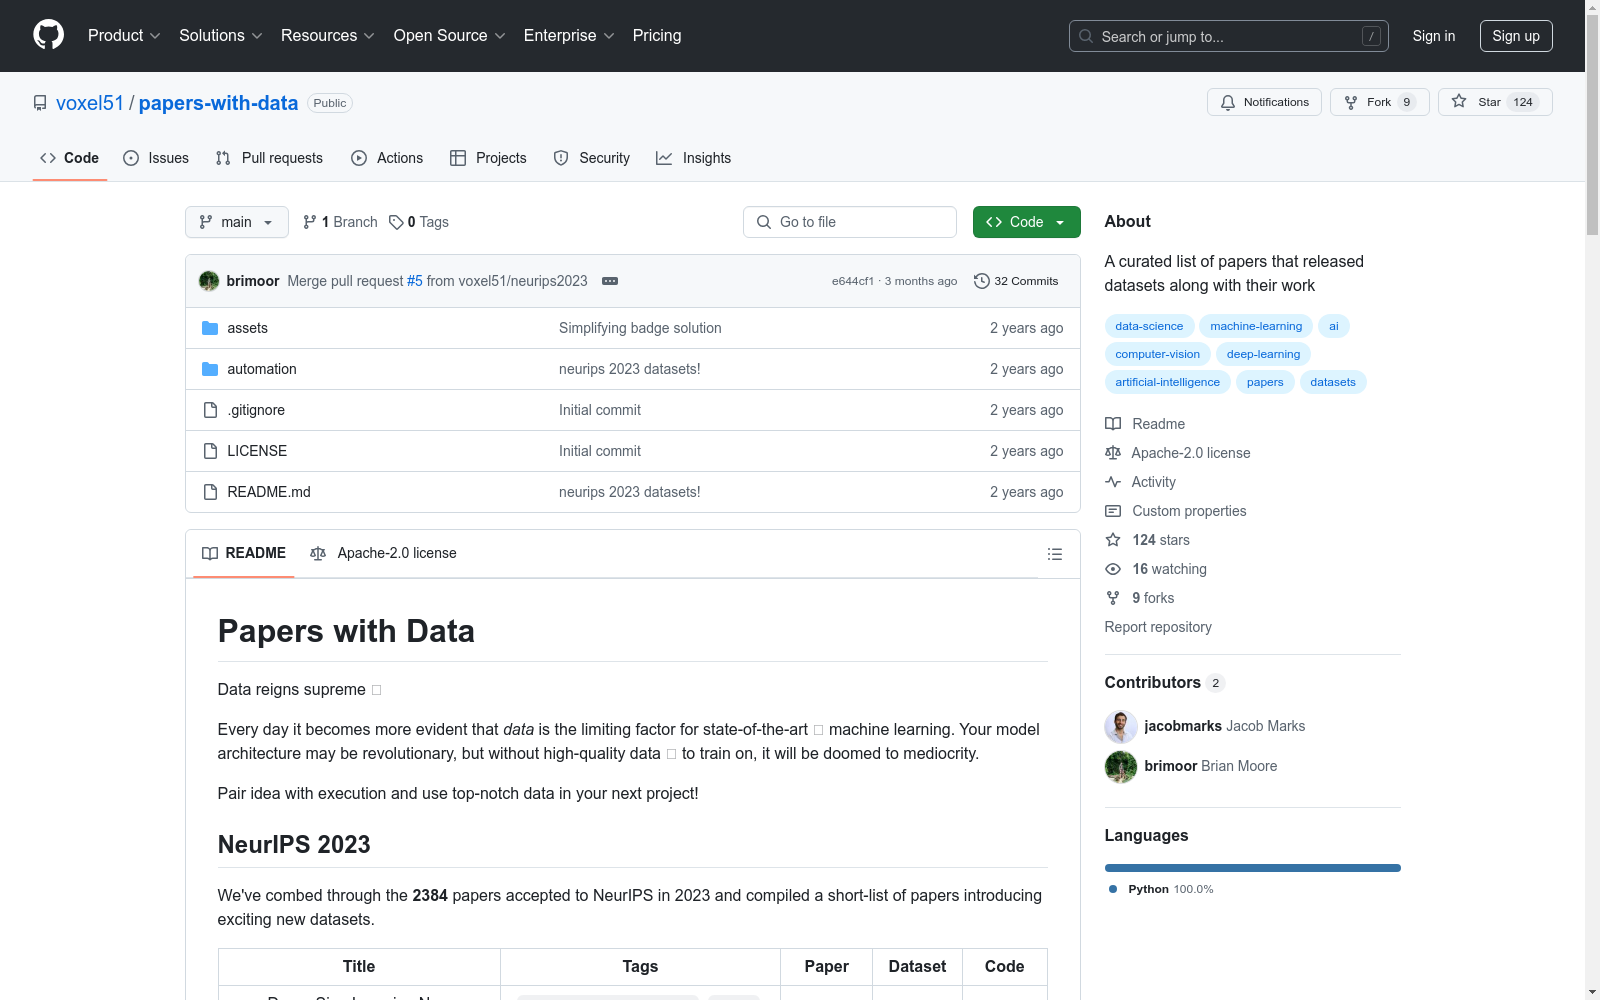Switch to the Actions tab
The width and height of the screenshot is (1600, 1000).
pyautogui.click(x=387, y=158)
